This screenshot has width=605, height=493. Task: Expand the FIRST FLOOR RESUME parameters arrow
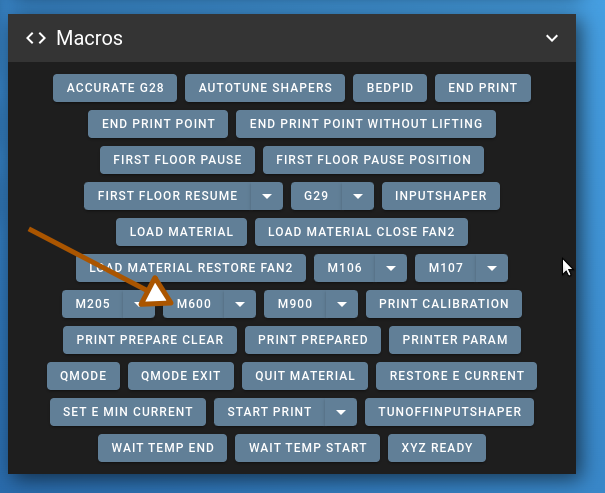(267, 196)
